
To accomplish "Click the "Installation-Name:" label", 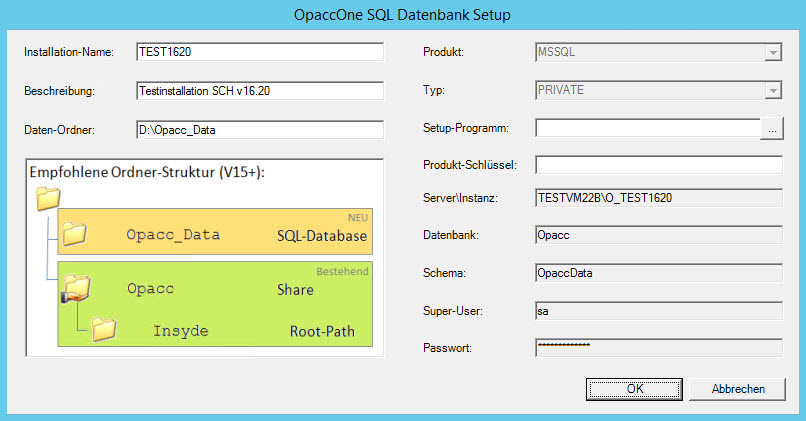I will point(69,52).
